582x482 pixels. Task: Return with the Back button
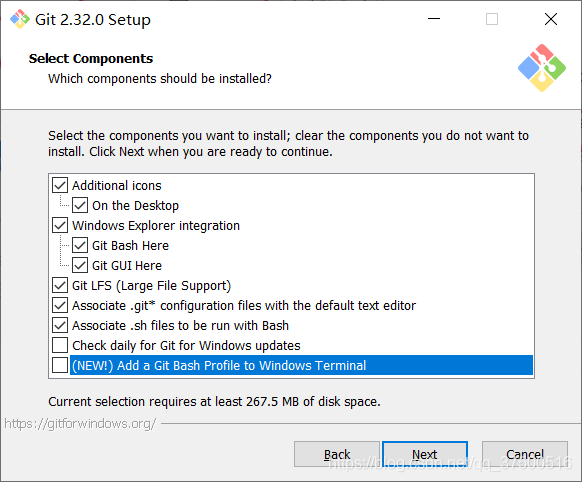pos(337,454)
